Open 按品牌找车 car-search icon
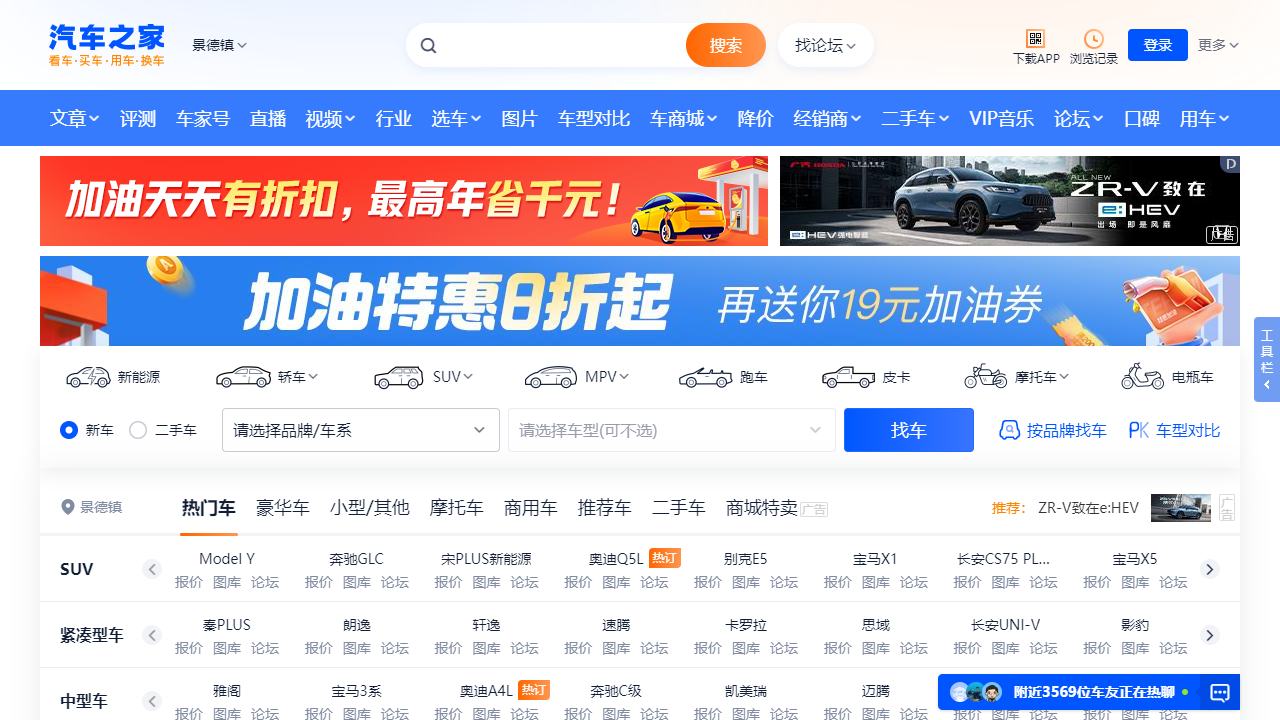Image resolution: width=1280 pixels, height=720 pixels. click(x=1009, y=430)
